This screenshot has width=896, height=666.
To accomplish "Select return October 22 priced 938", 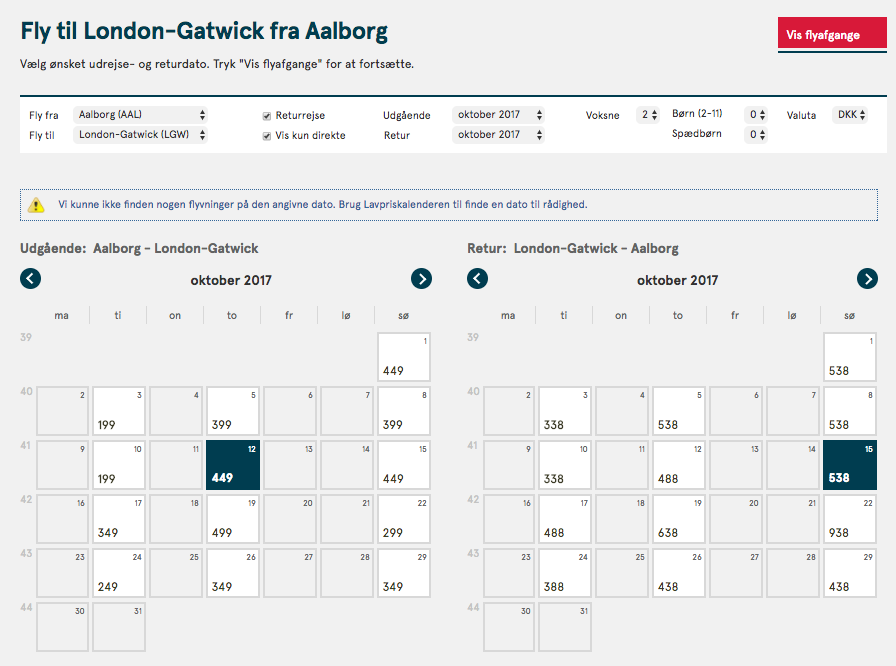I will click(x=850, y=519).
